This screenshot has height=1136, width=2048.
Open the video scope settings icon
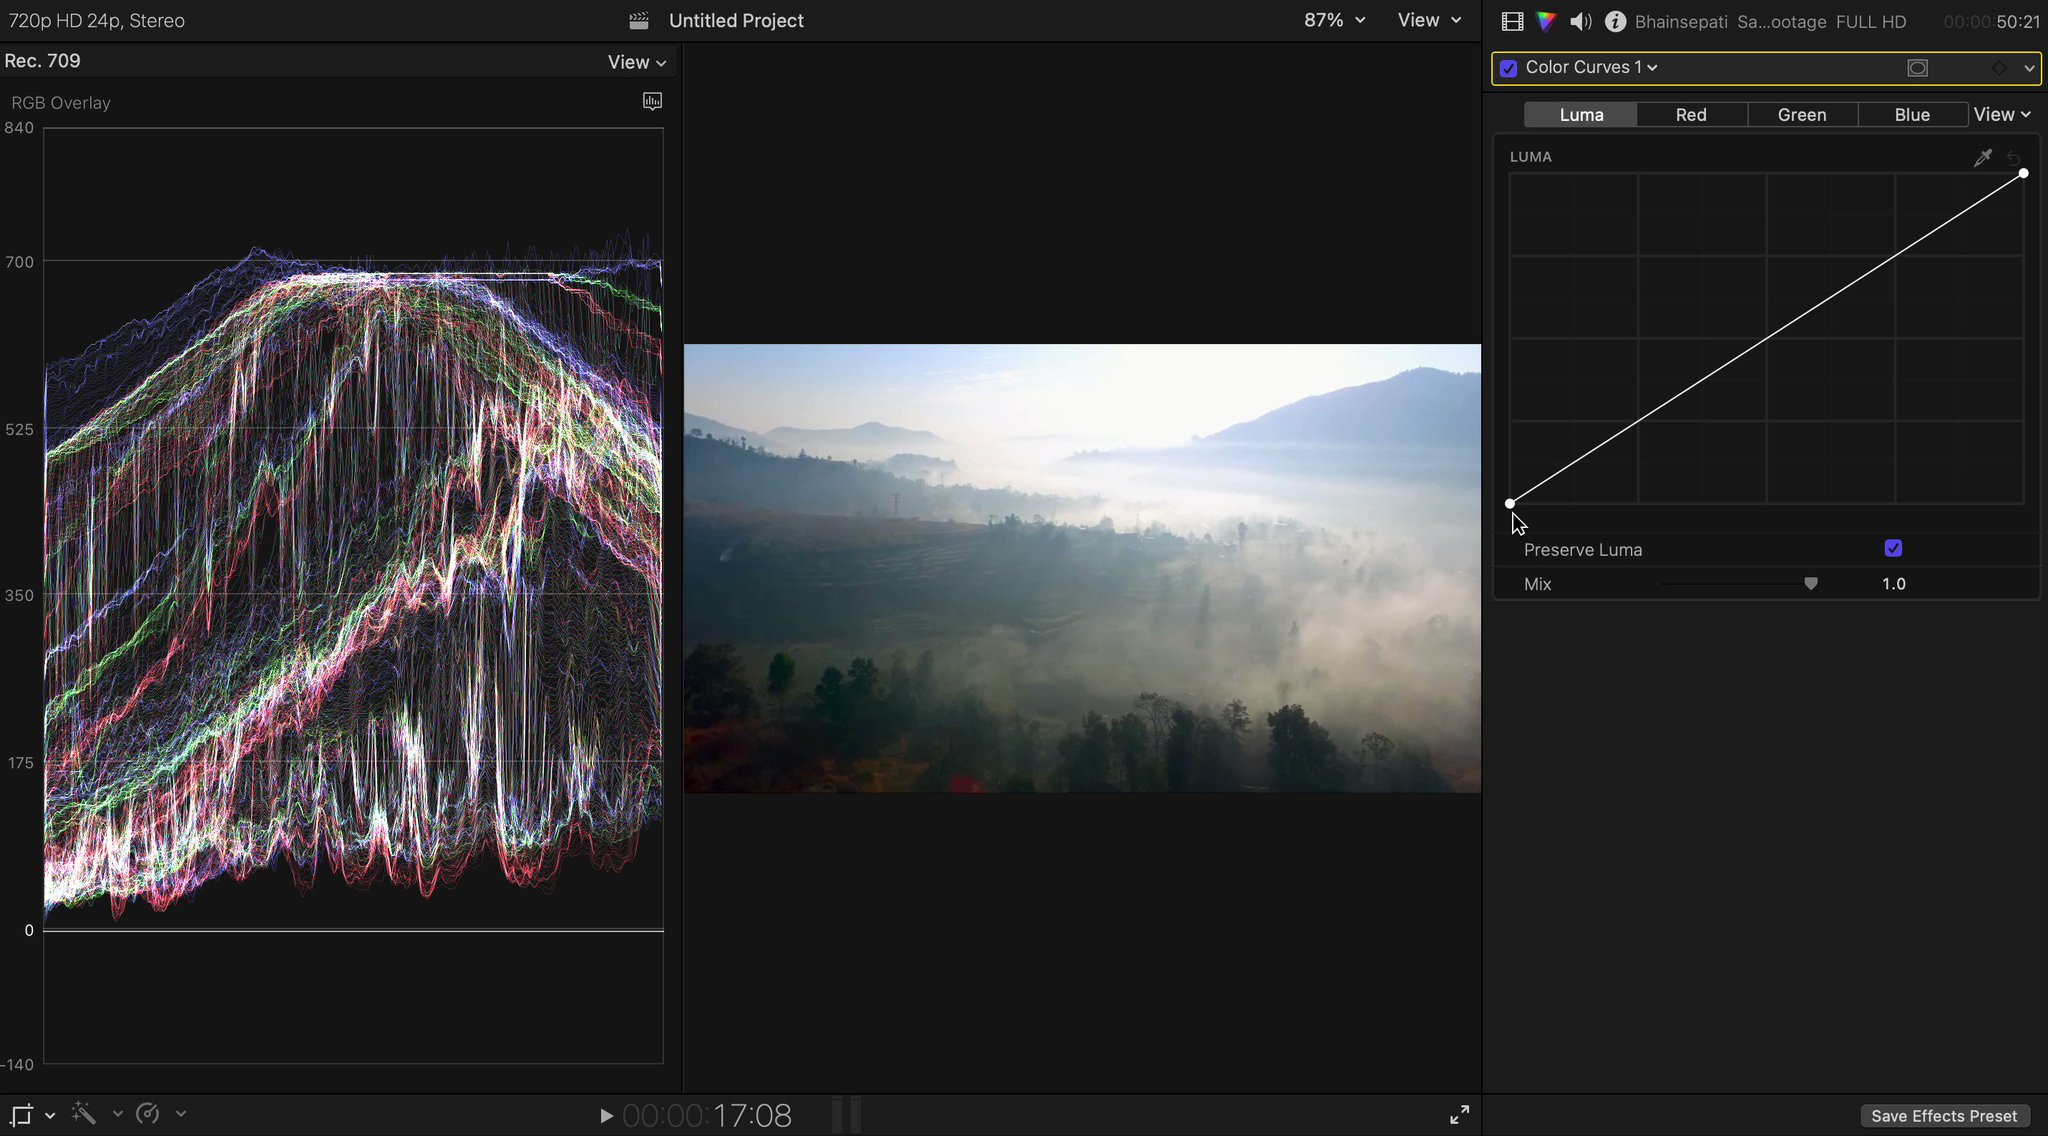click(x=652, y=101)
